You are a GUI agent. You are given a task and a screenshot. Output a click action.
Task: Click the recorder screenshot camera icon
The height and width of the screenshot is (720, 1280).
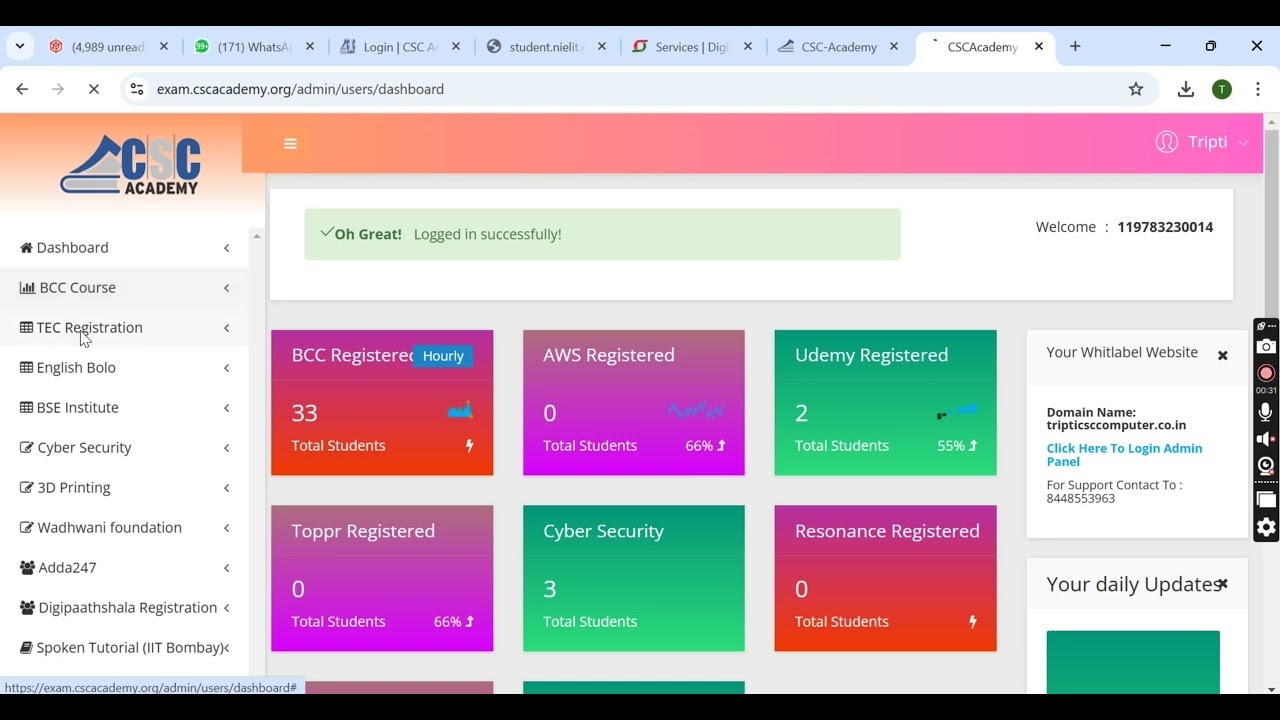1266,346
